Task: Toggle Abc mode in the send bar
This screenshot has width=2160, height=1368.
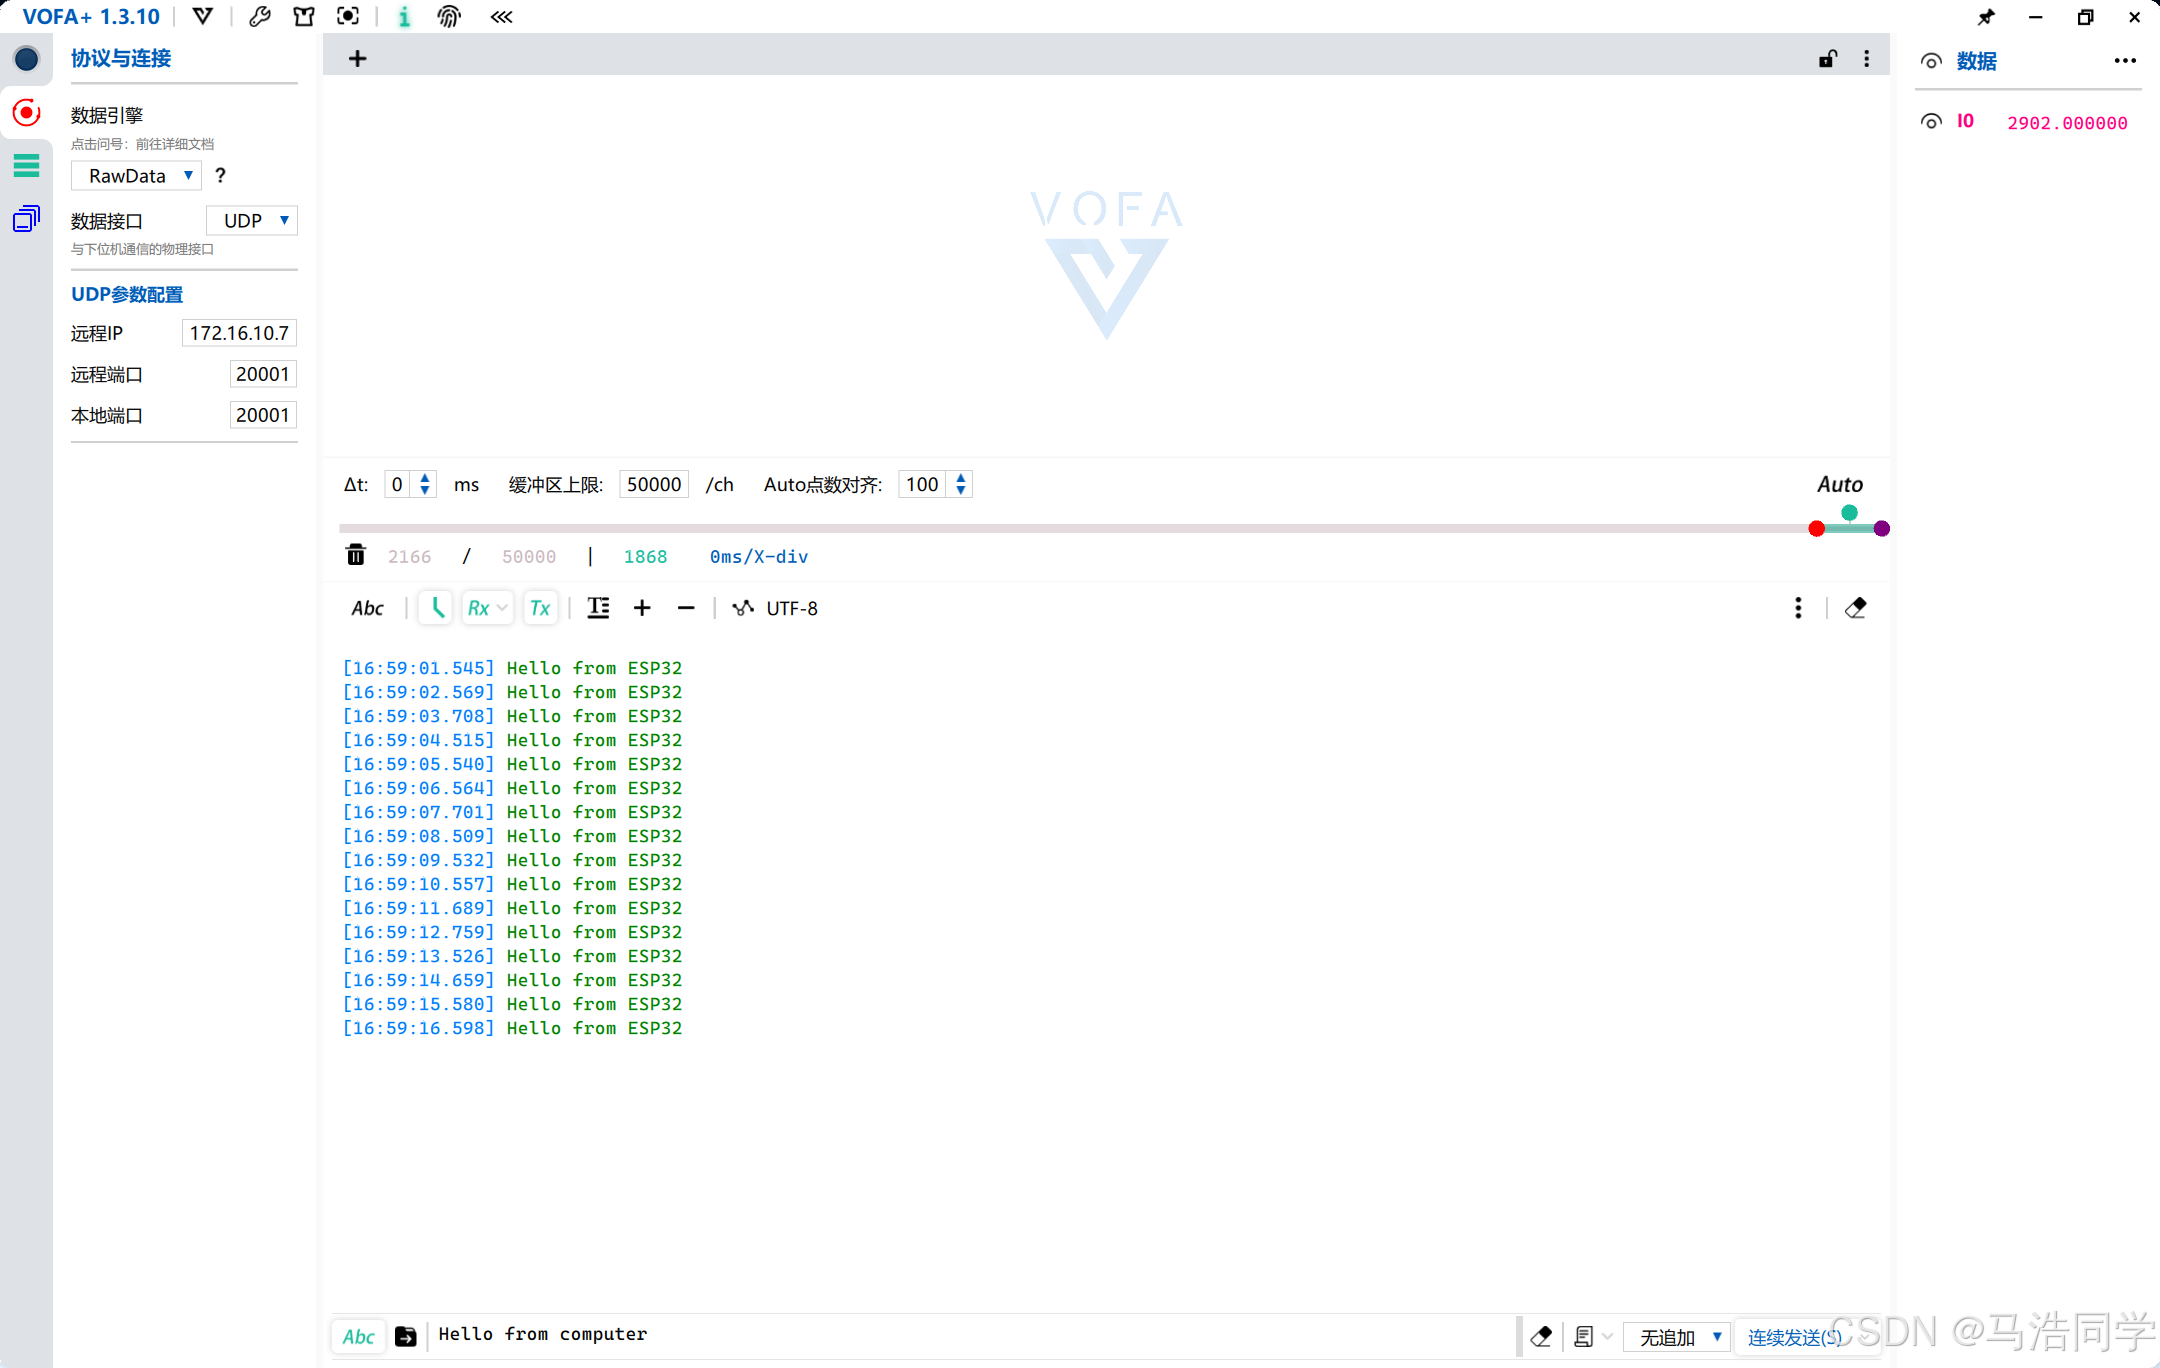Action: [359, 1337]
